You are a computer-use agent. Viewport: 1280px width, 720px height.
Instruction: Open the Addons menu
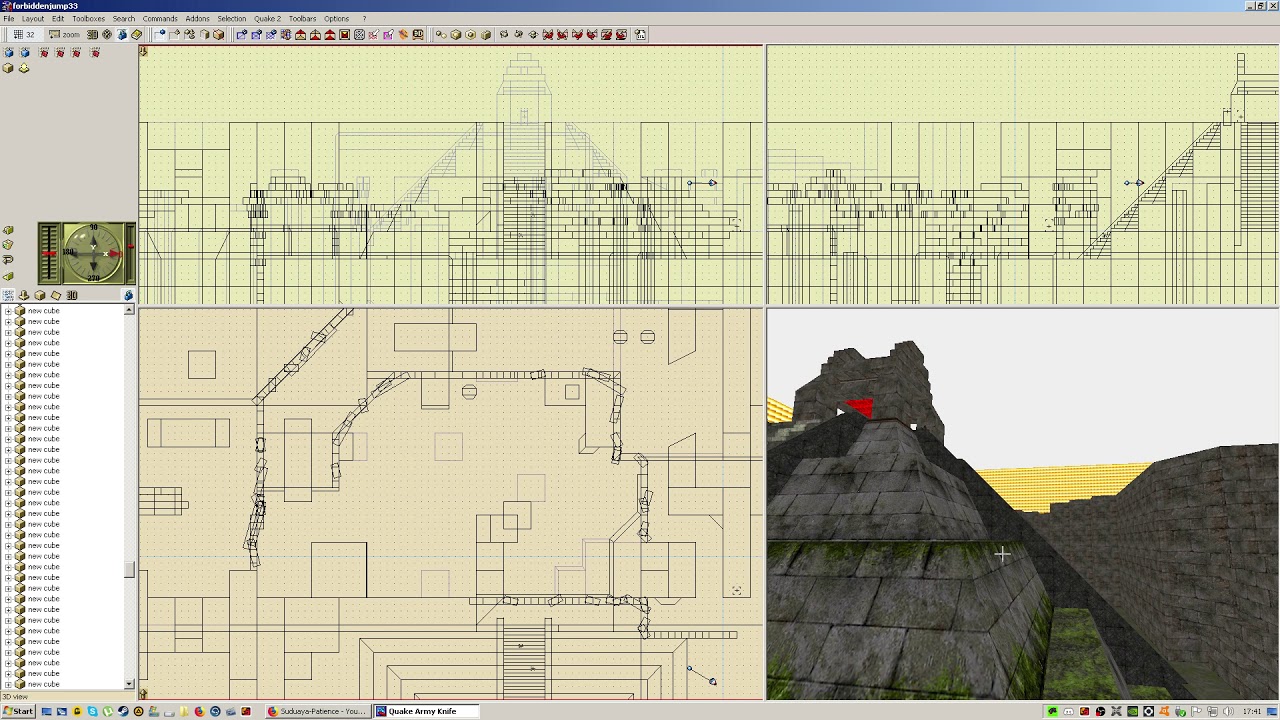(x=197, y=18)
